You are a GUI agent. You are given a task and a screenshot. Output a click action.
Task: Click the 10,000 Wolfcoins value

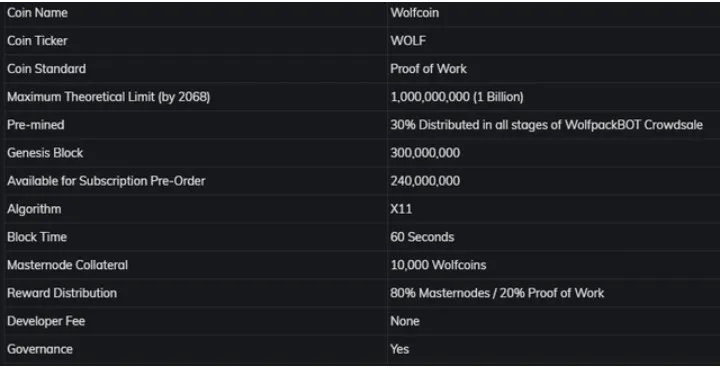pyautogui.click(x=439, y=265)
